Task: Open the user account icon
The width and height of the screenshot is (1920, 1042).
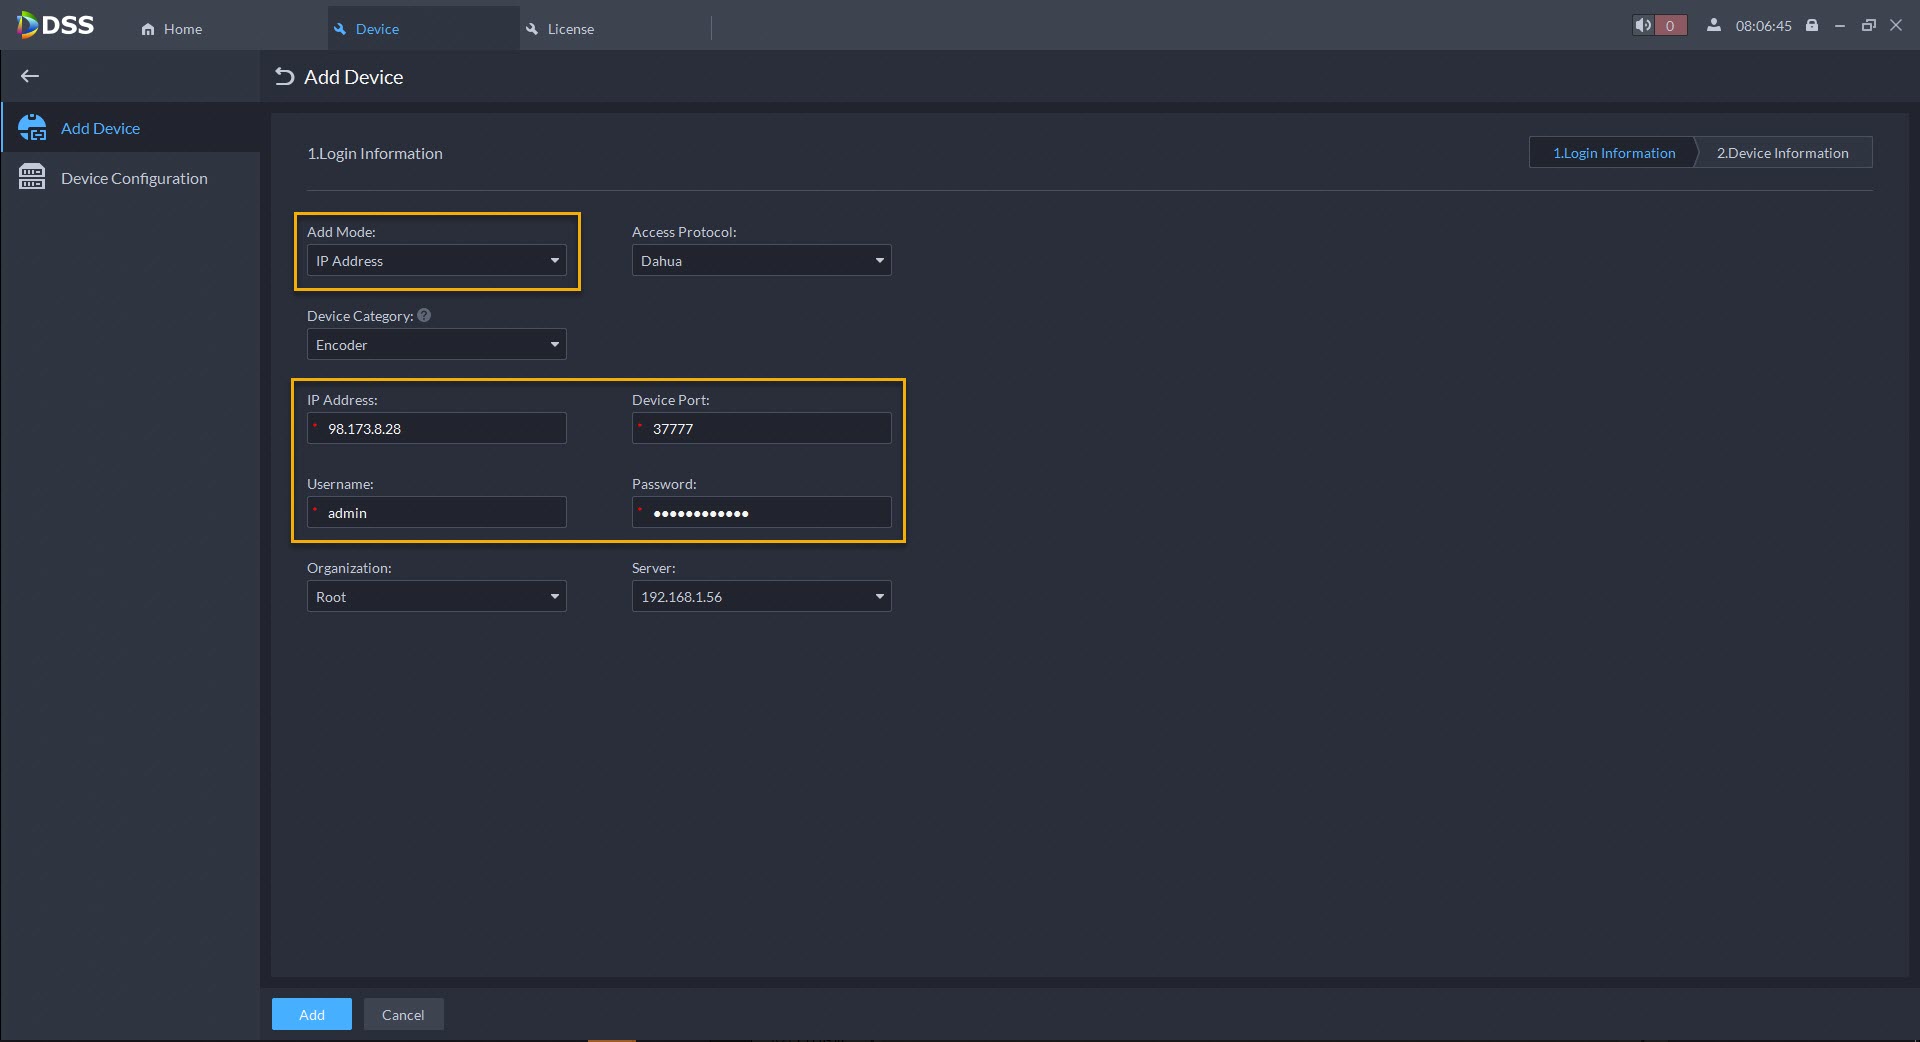Action: coord(1714,26)
